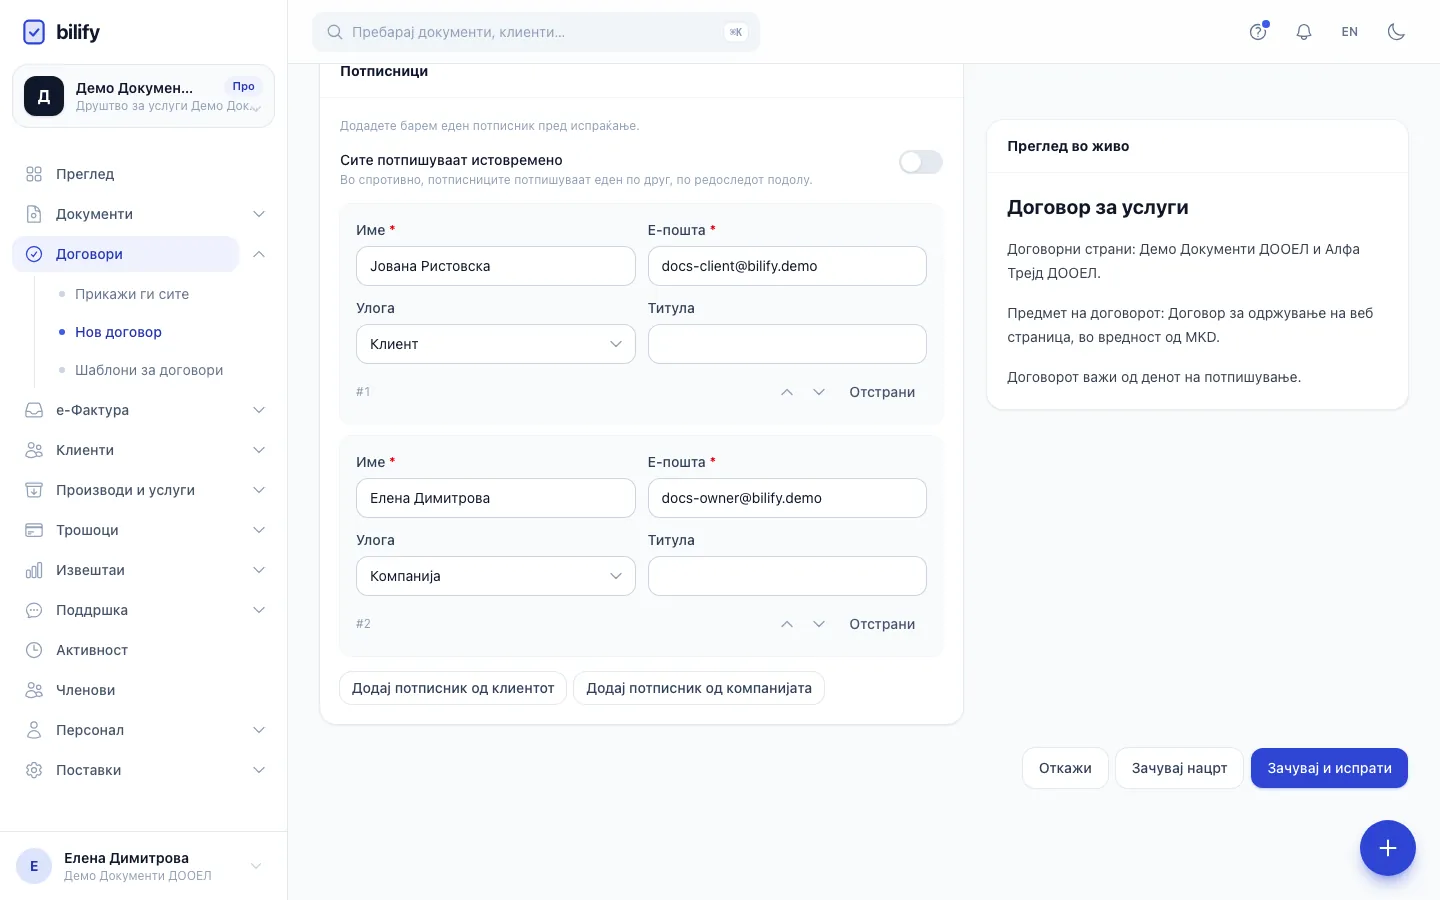Open Улога dropdown showing Компанија
This screenshot has width=1440, height=900.
[x=496, y=576]
